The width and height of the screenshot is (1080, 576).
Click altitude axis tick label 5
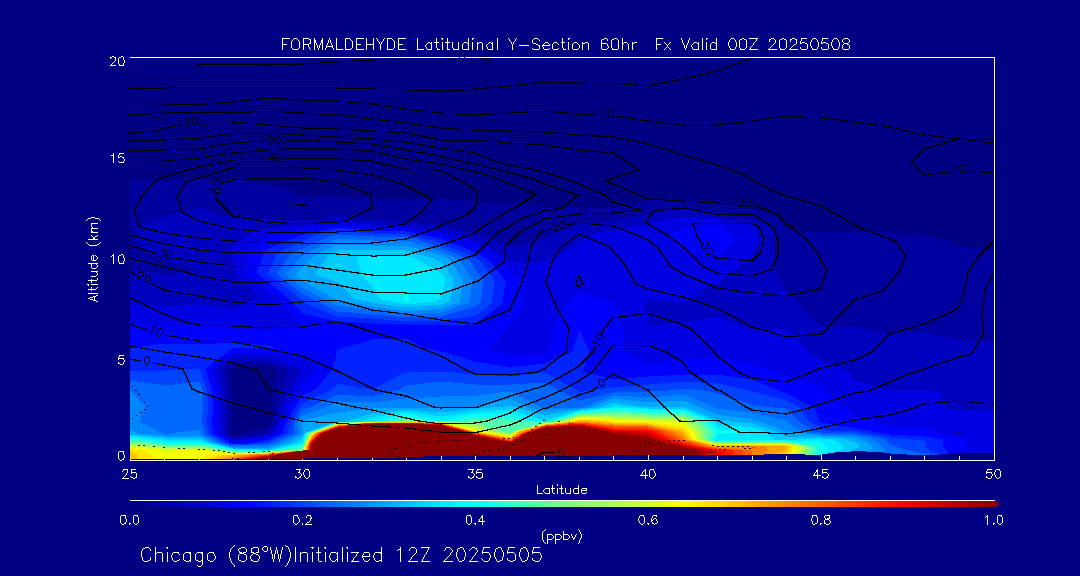[x=119, y=360]
